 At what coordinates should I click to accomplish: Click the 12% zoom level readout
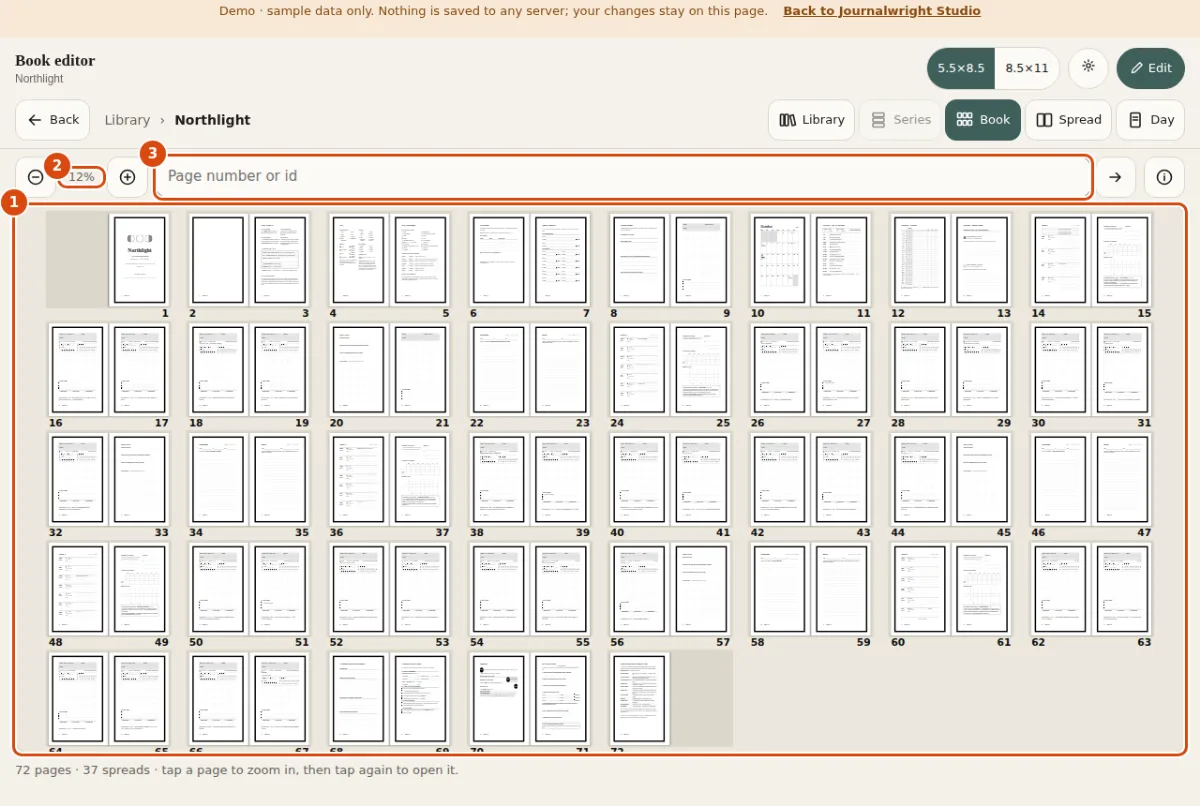click(x=81, y=177)
